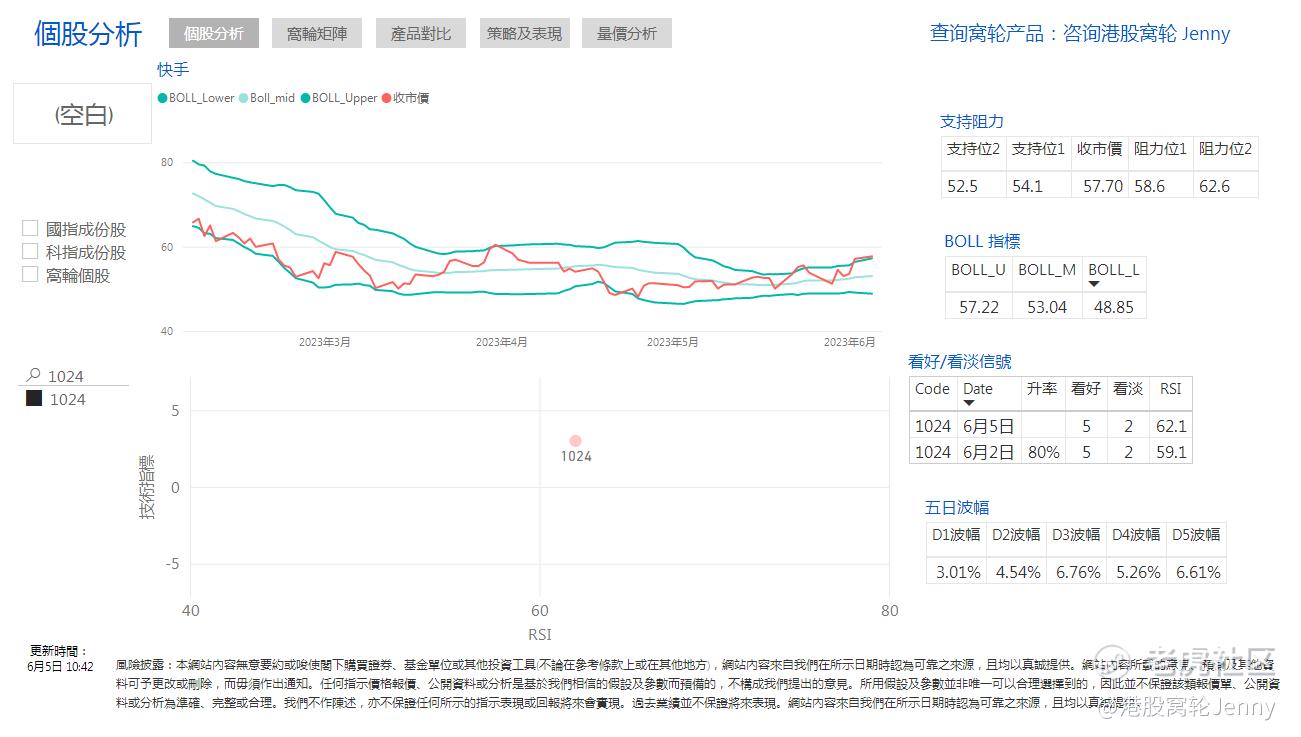Click the D5波幅 value 6.61%
This screenshot has width=1301, height=737.
point(1198,572)
